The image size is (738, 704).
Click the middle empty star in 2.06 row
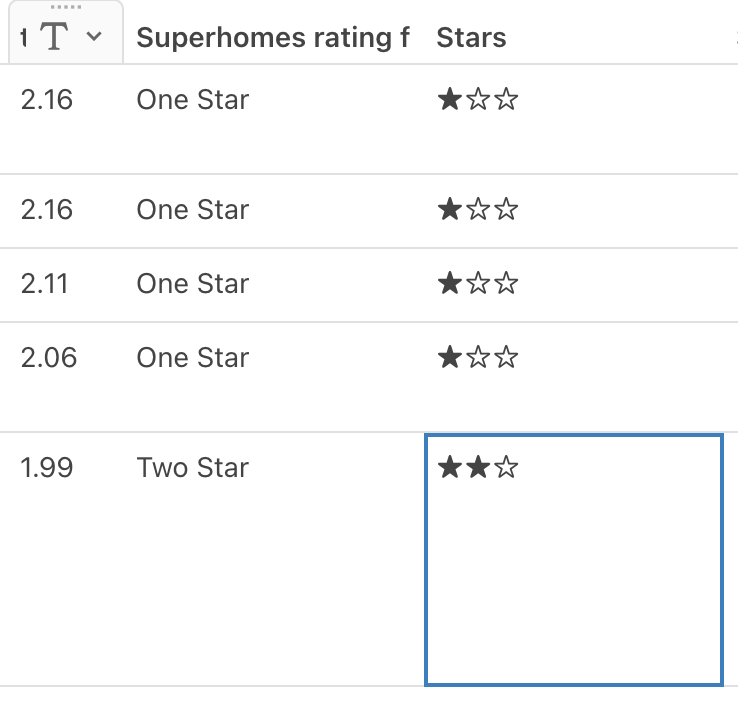(478, 357)
